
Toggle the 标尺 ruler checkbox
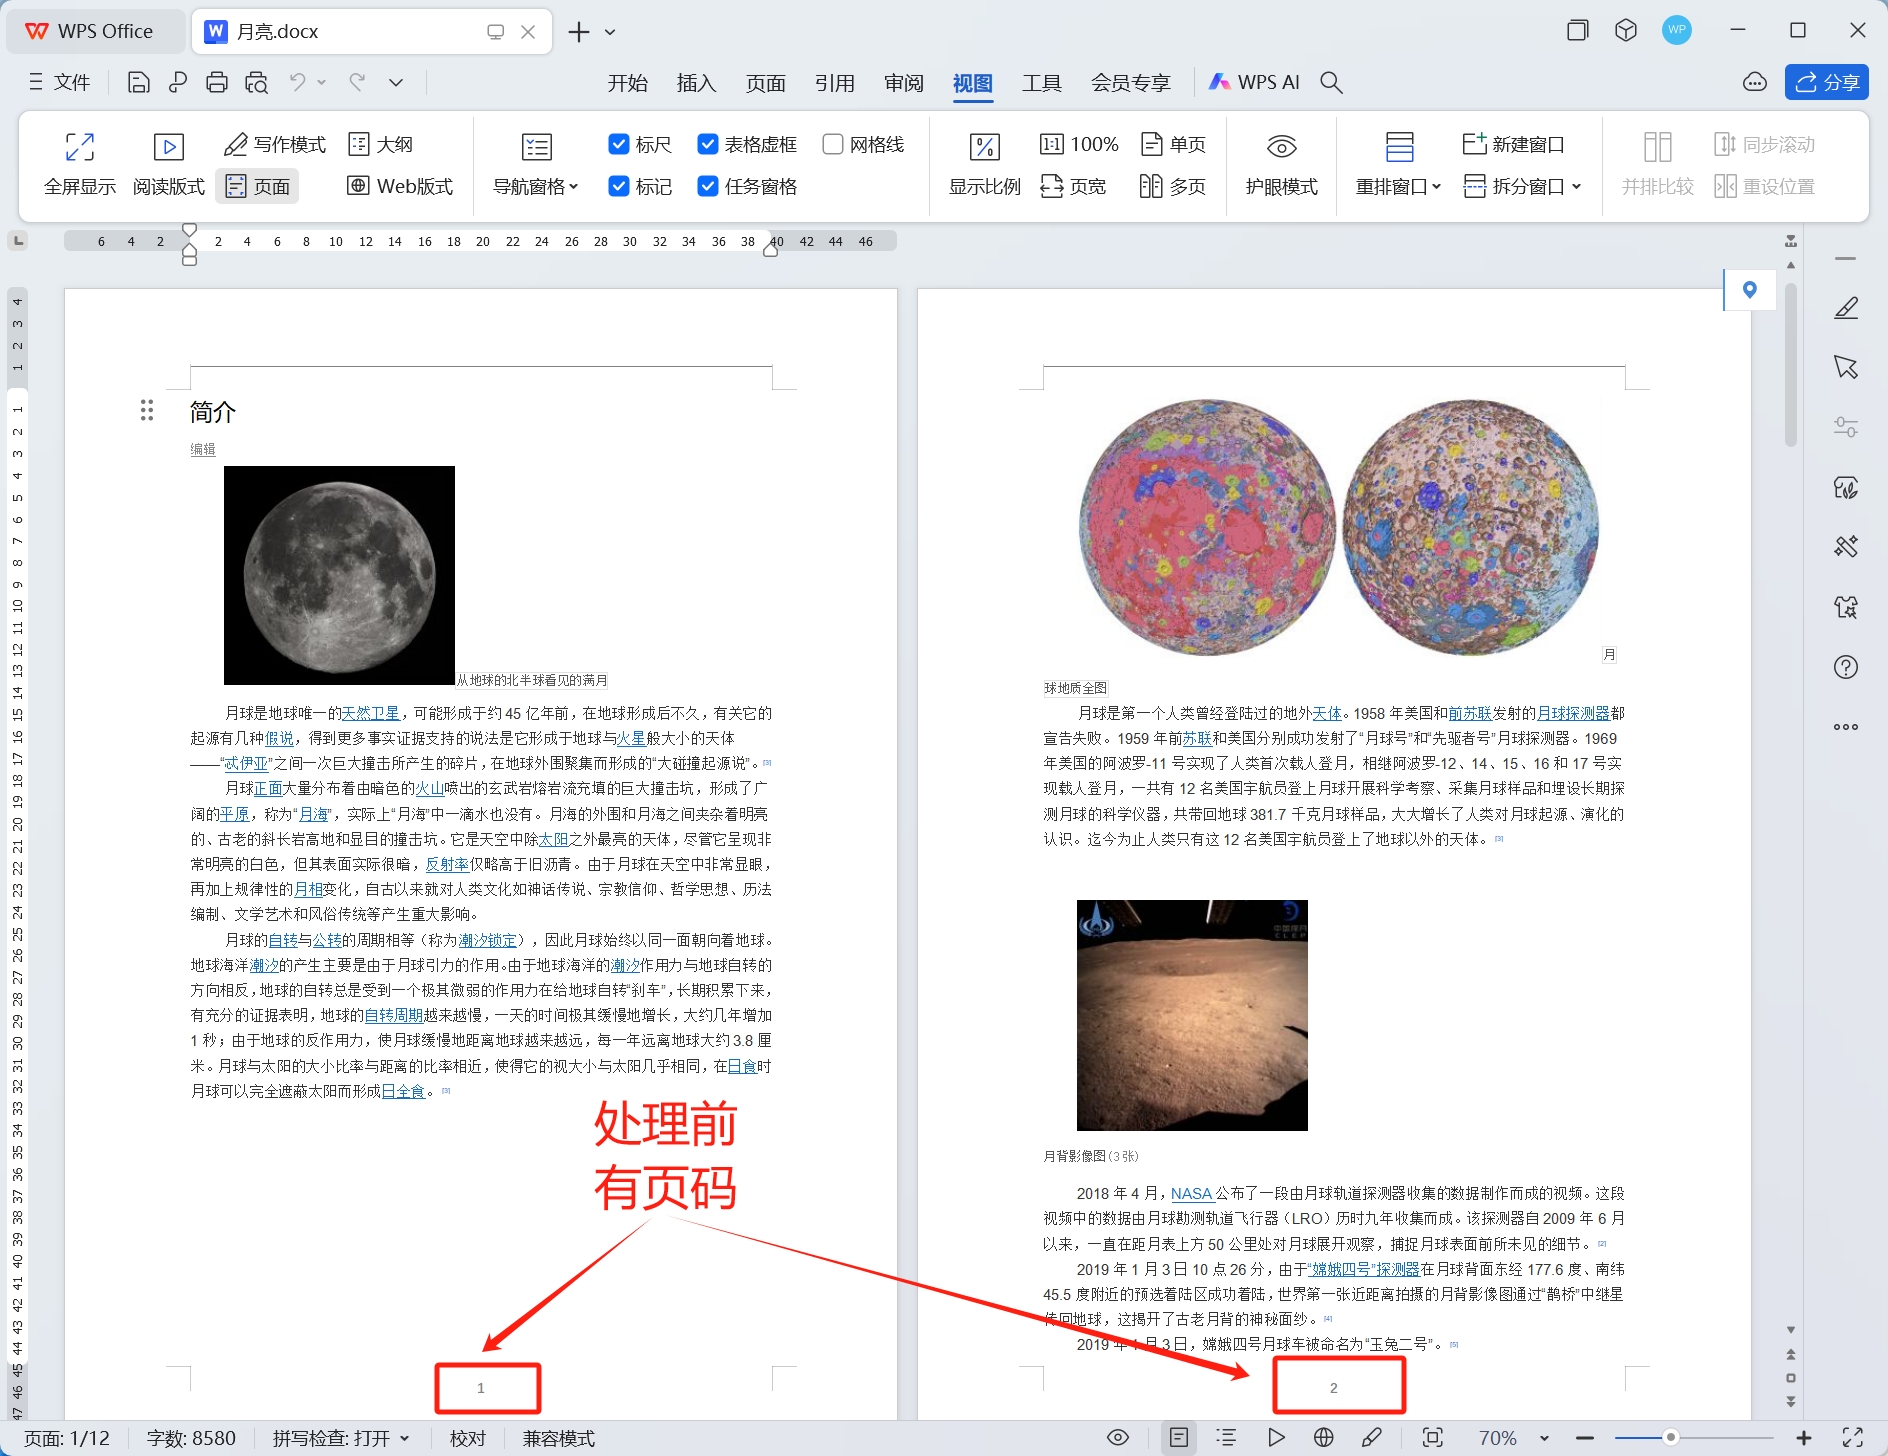[x=619, y=143]
